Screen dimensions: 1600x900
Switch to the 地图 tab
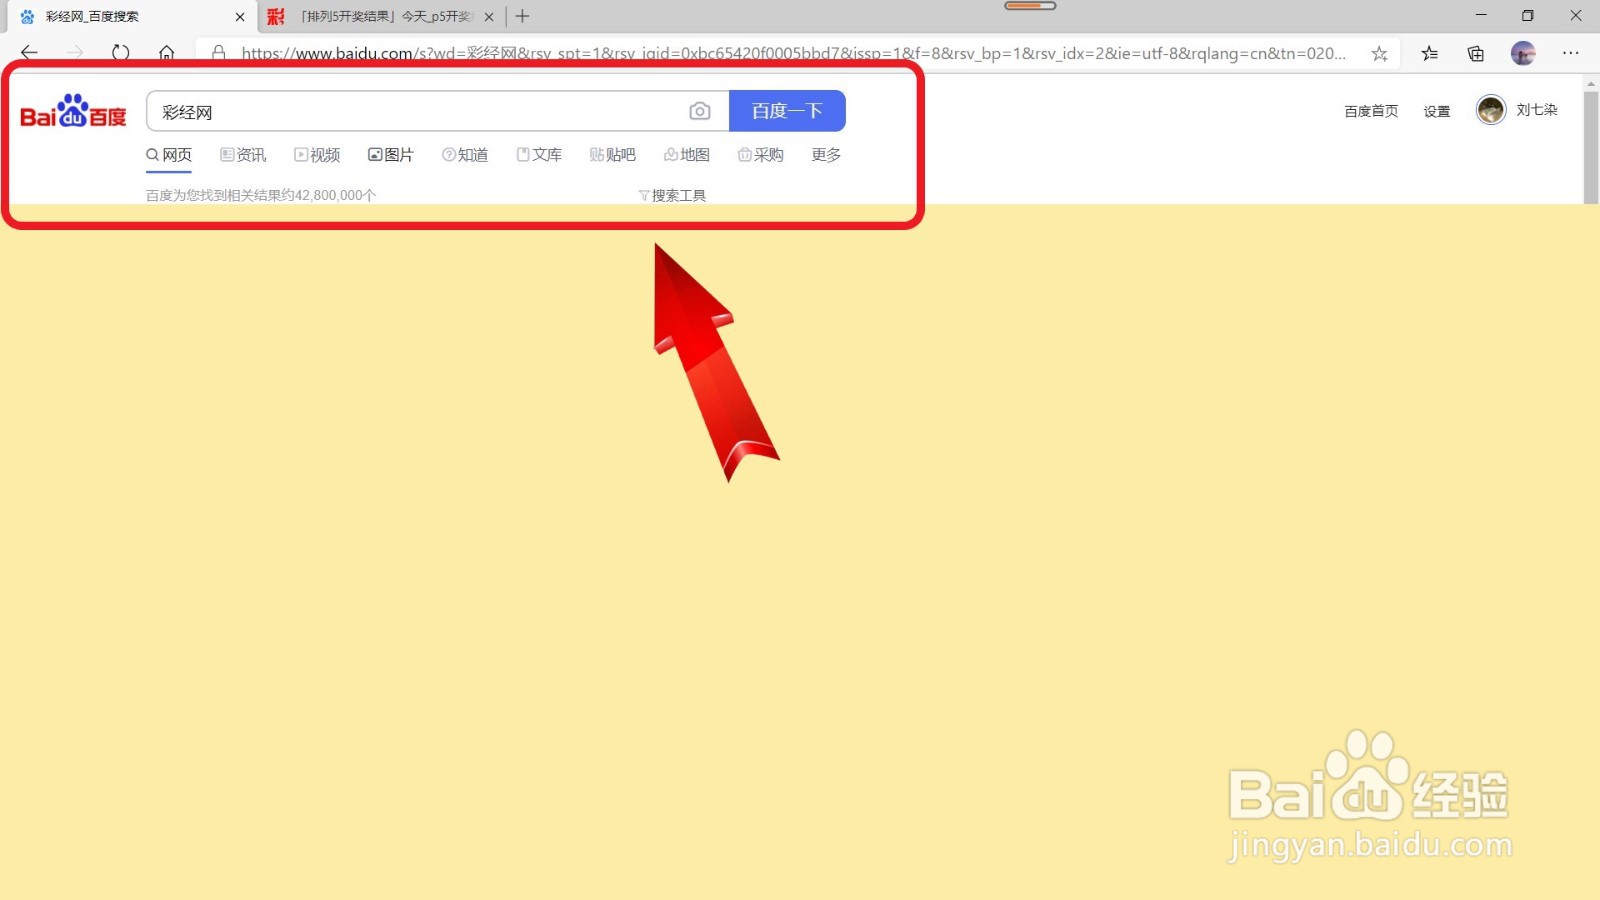point(687,155)
